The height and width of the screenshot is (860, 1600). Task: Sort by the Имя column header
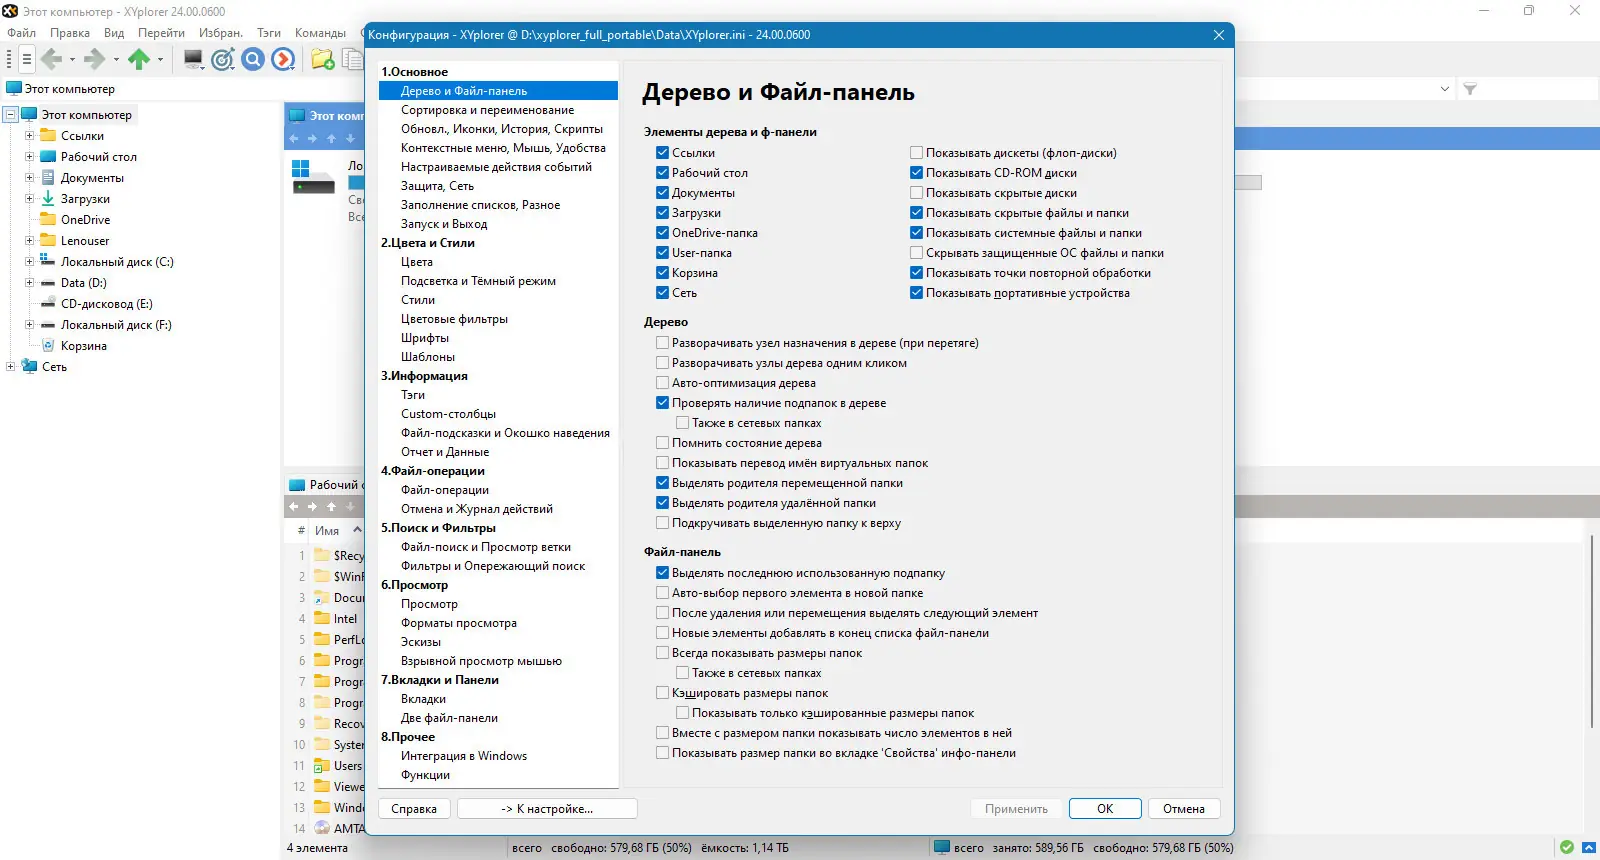327,531
